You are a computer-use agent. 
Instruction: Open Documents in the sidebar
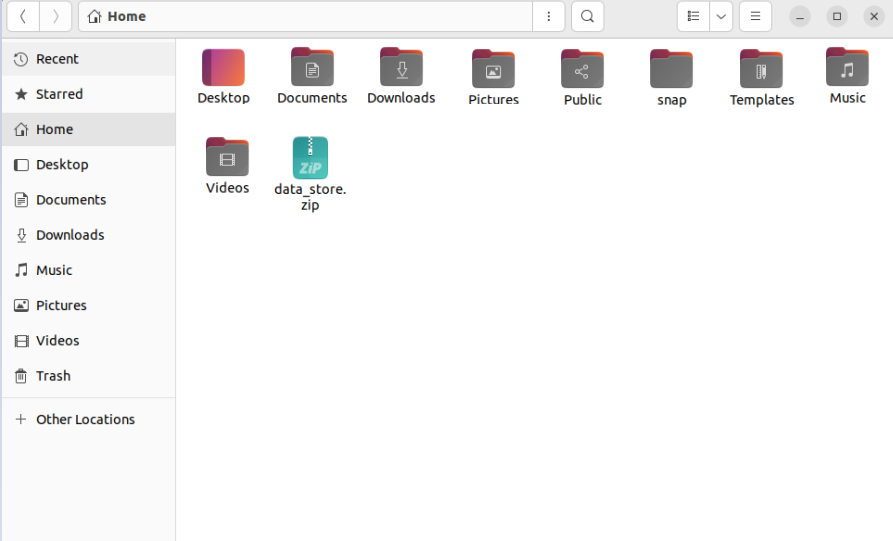(89, 200)
